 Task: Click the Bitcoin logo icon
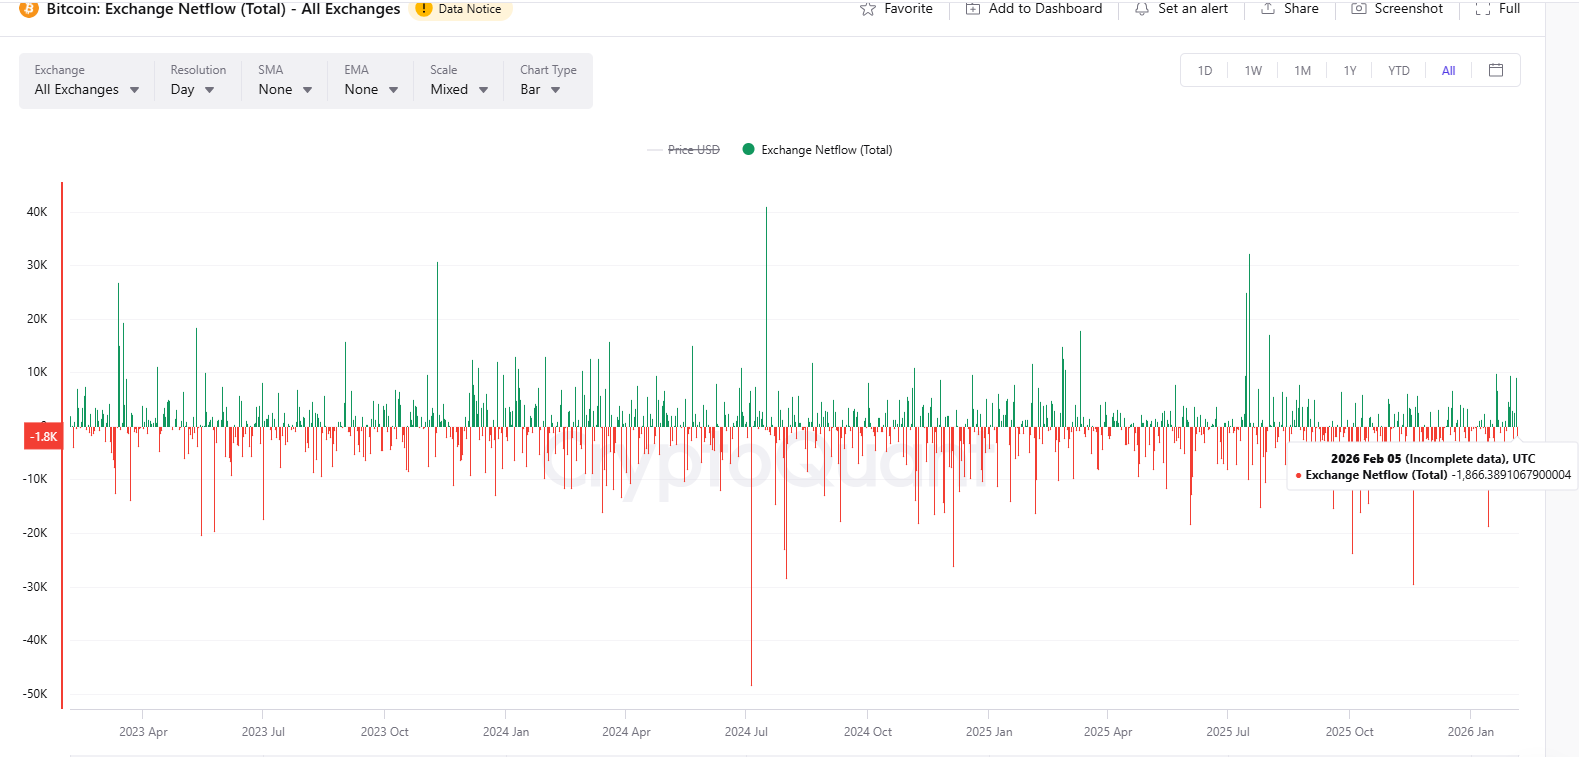(29, 9)
